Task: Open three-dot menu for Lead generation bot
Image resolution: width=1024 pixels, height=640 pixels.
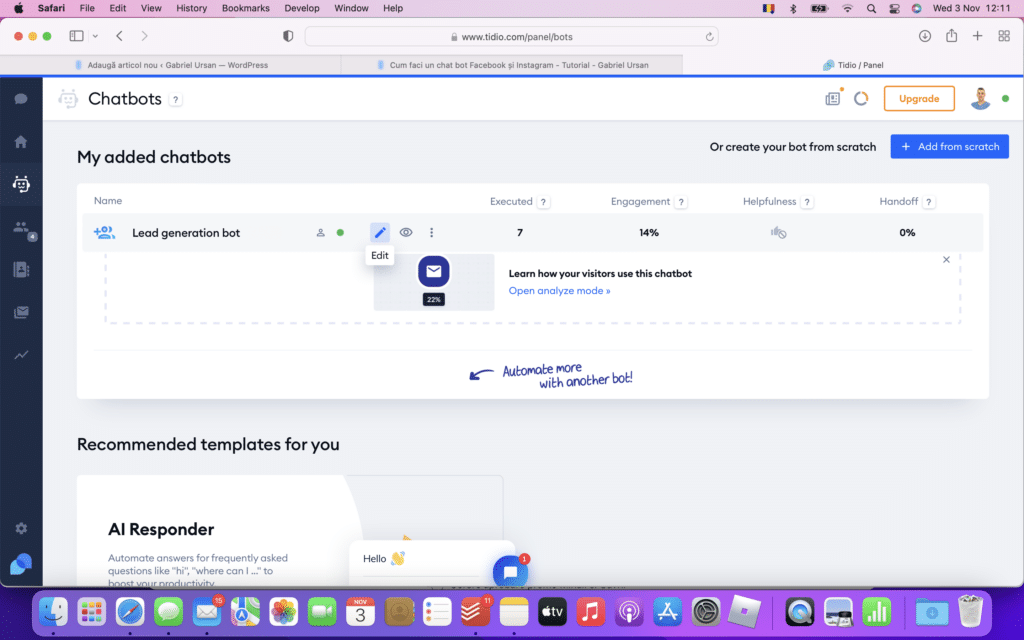Action: pos(431,232)
